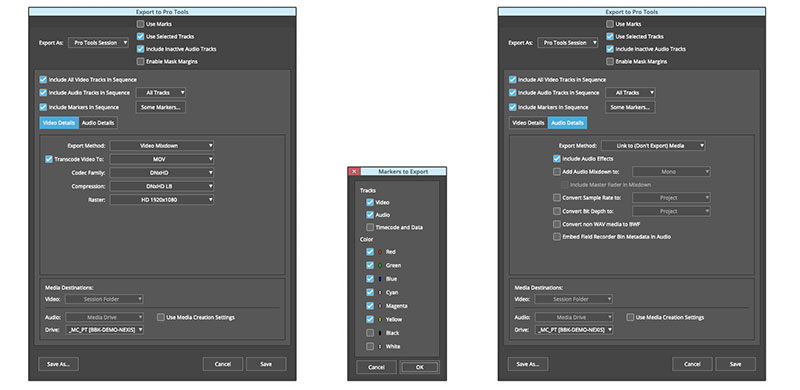
Task: Open Convert Bit Depth Project dropdown
Action: coord(671,211)
